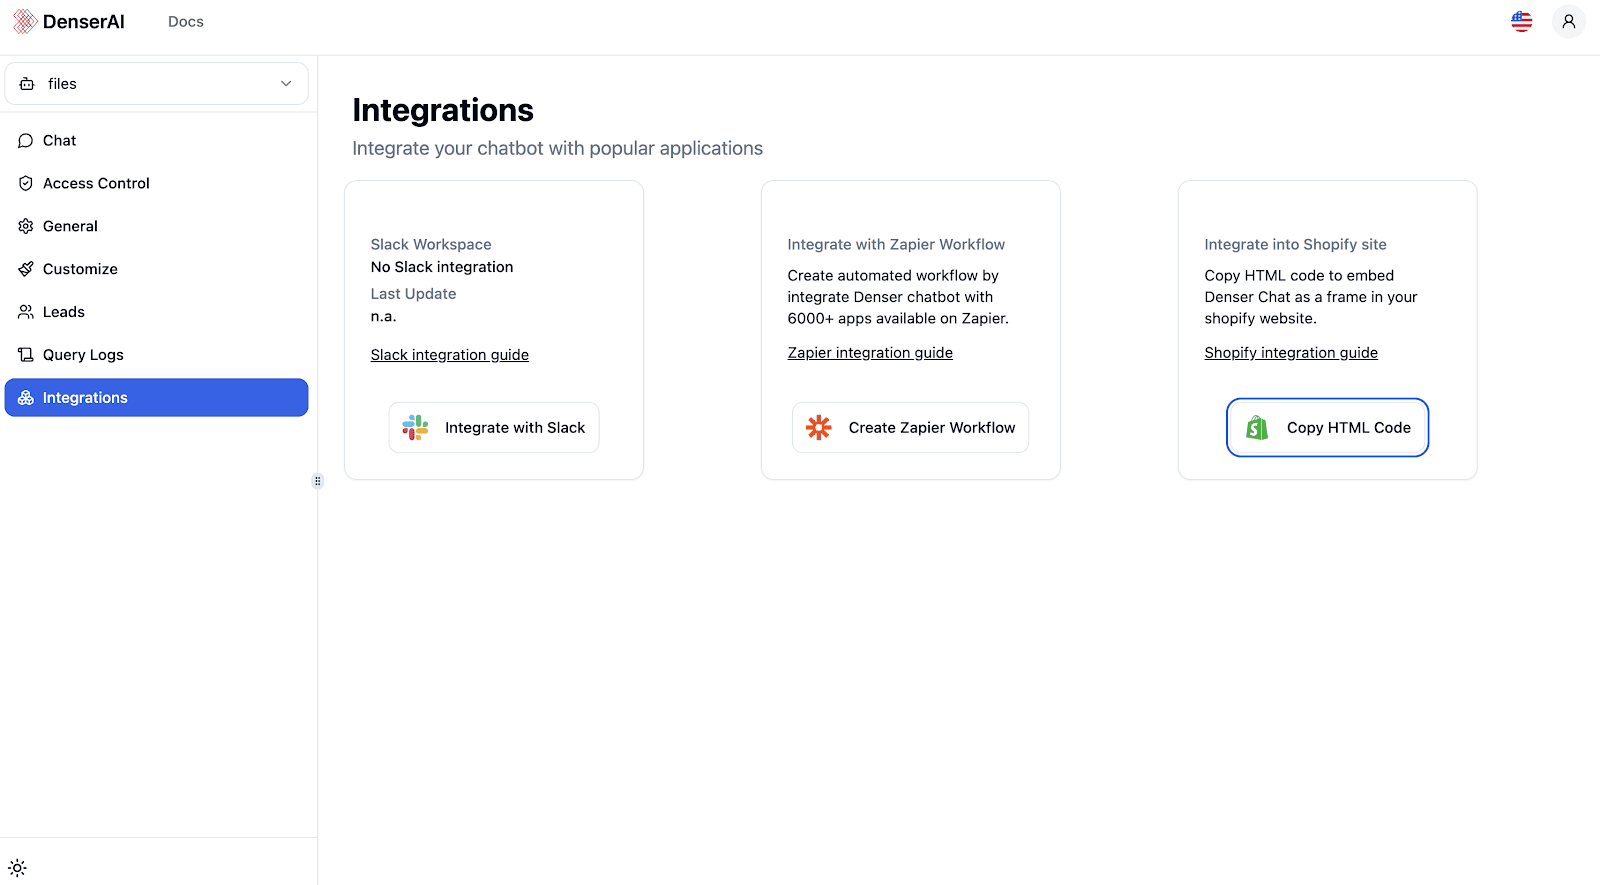Click the sidebar resize grip handle
Image resolution: width=1600 pixels, height=885 pixels.
click(x=318, y=481)
